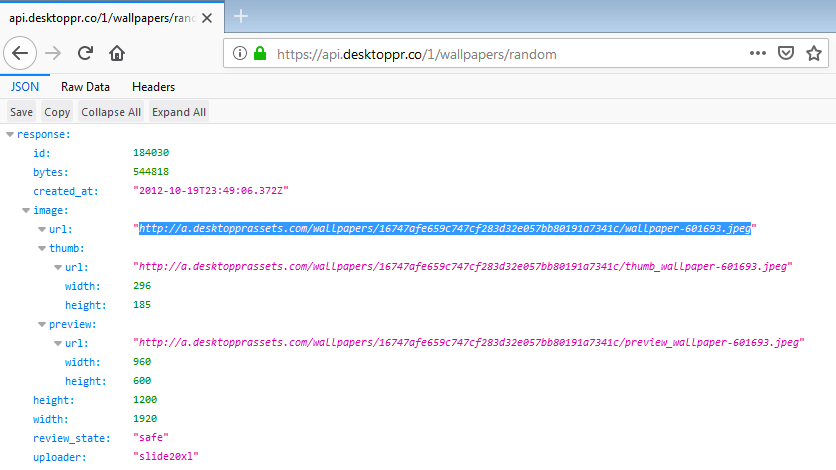This screenshot has height=470, width=836.
Task: Select the preview width value 960
Action: [142, 362]
